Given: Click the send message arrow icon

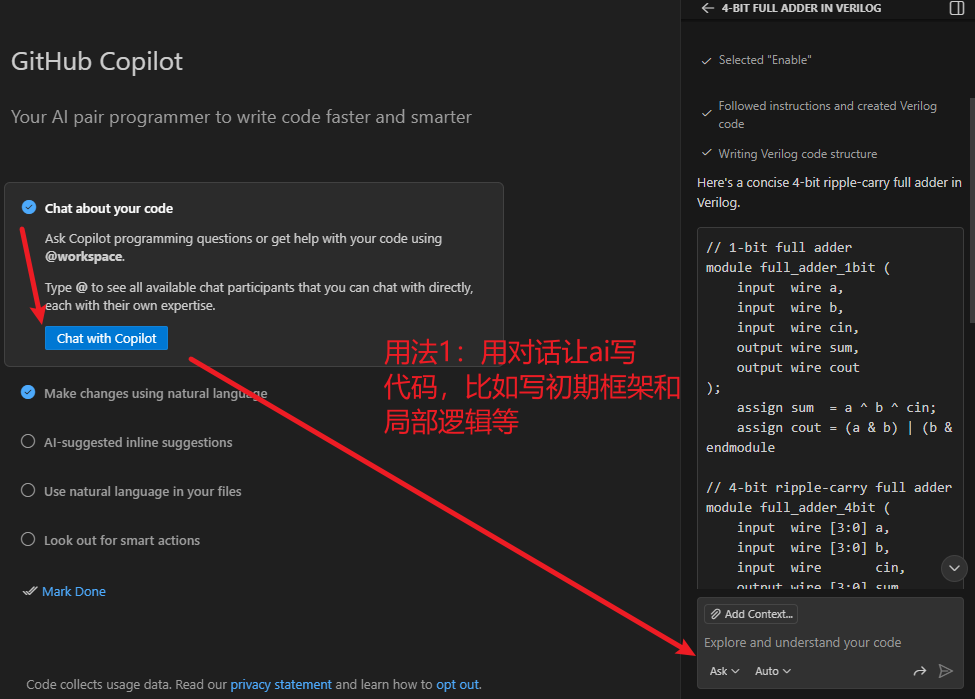Looking at the screenshot, I should [946, 671].
